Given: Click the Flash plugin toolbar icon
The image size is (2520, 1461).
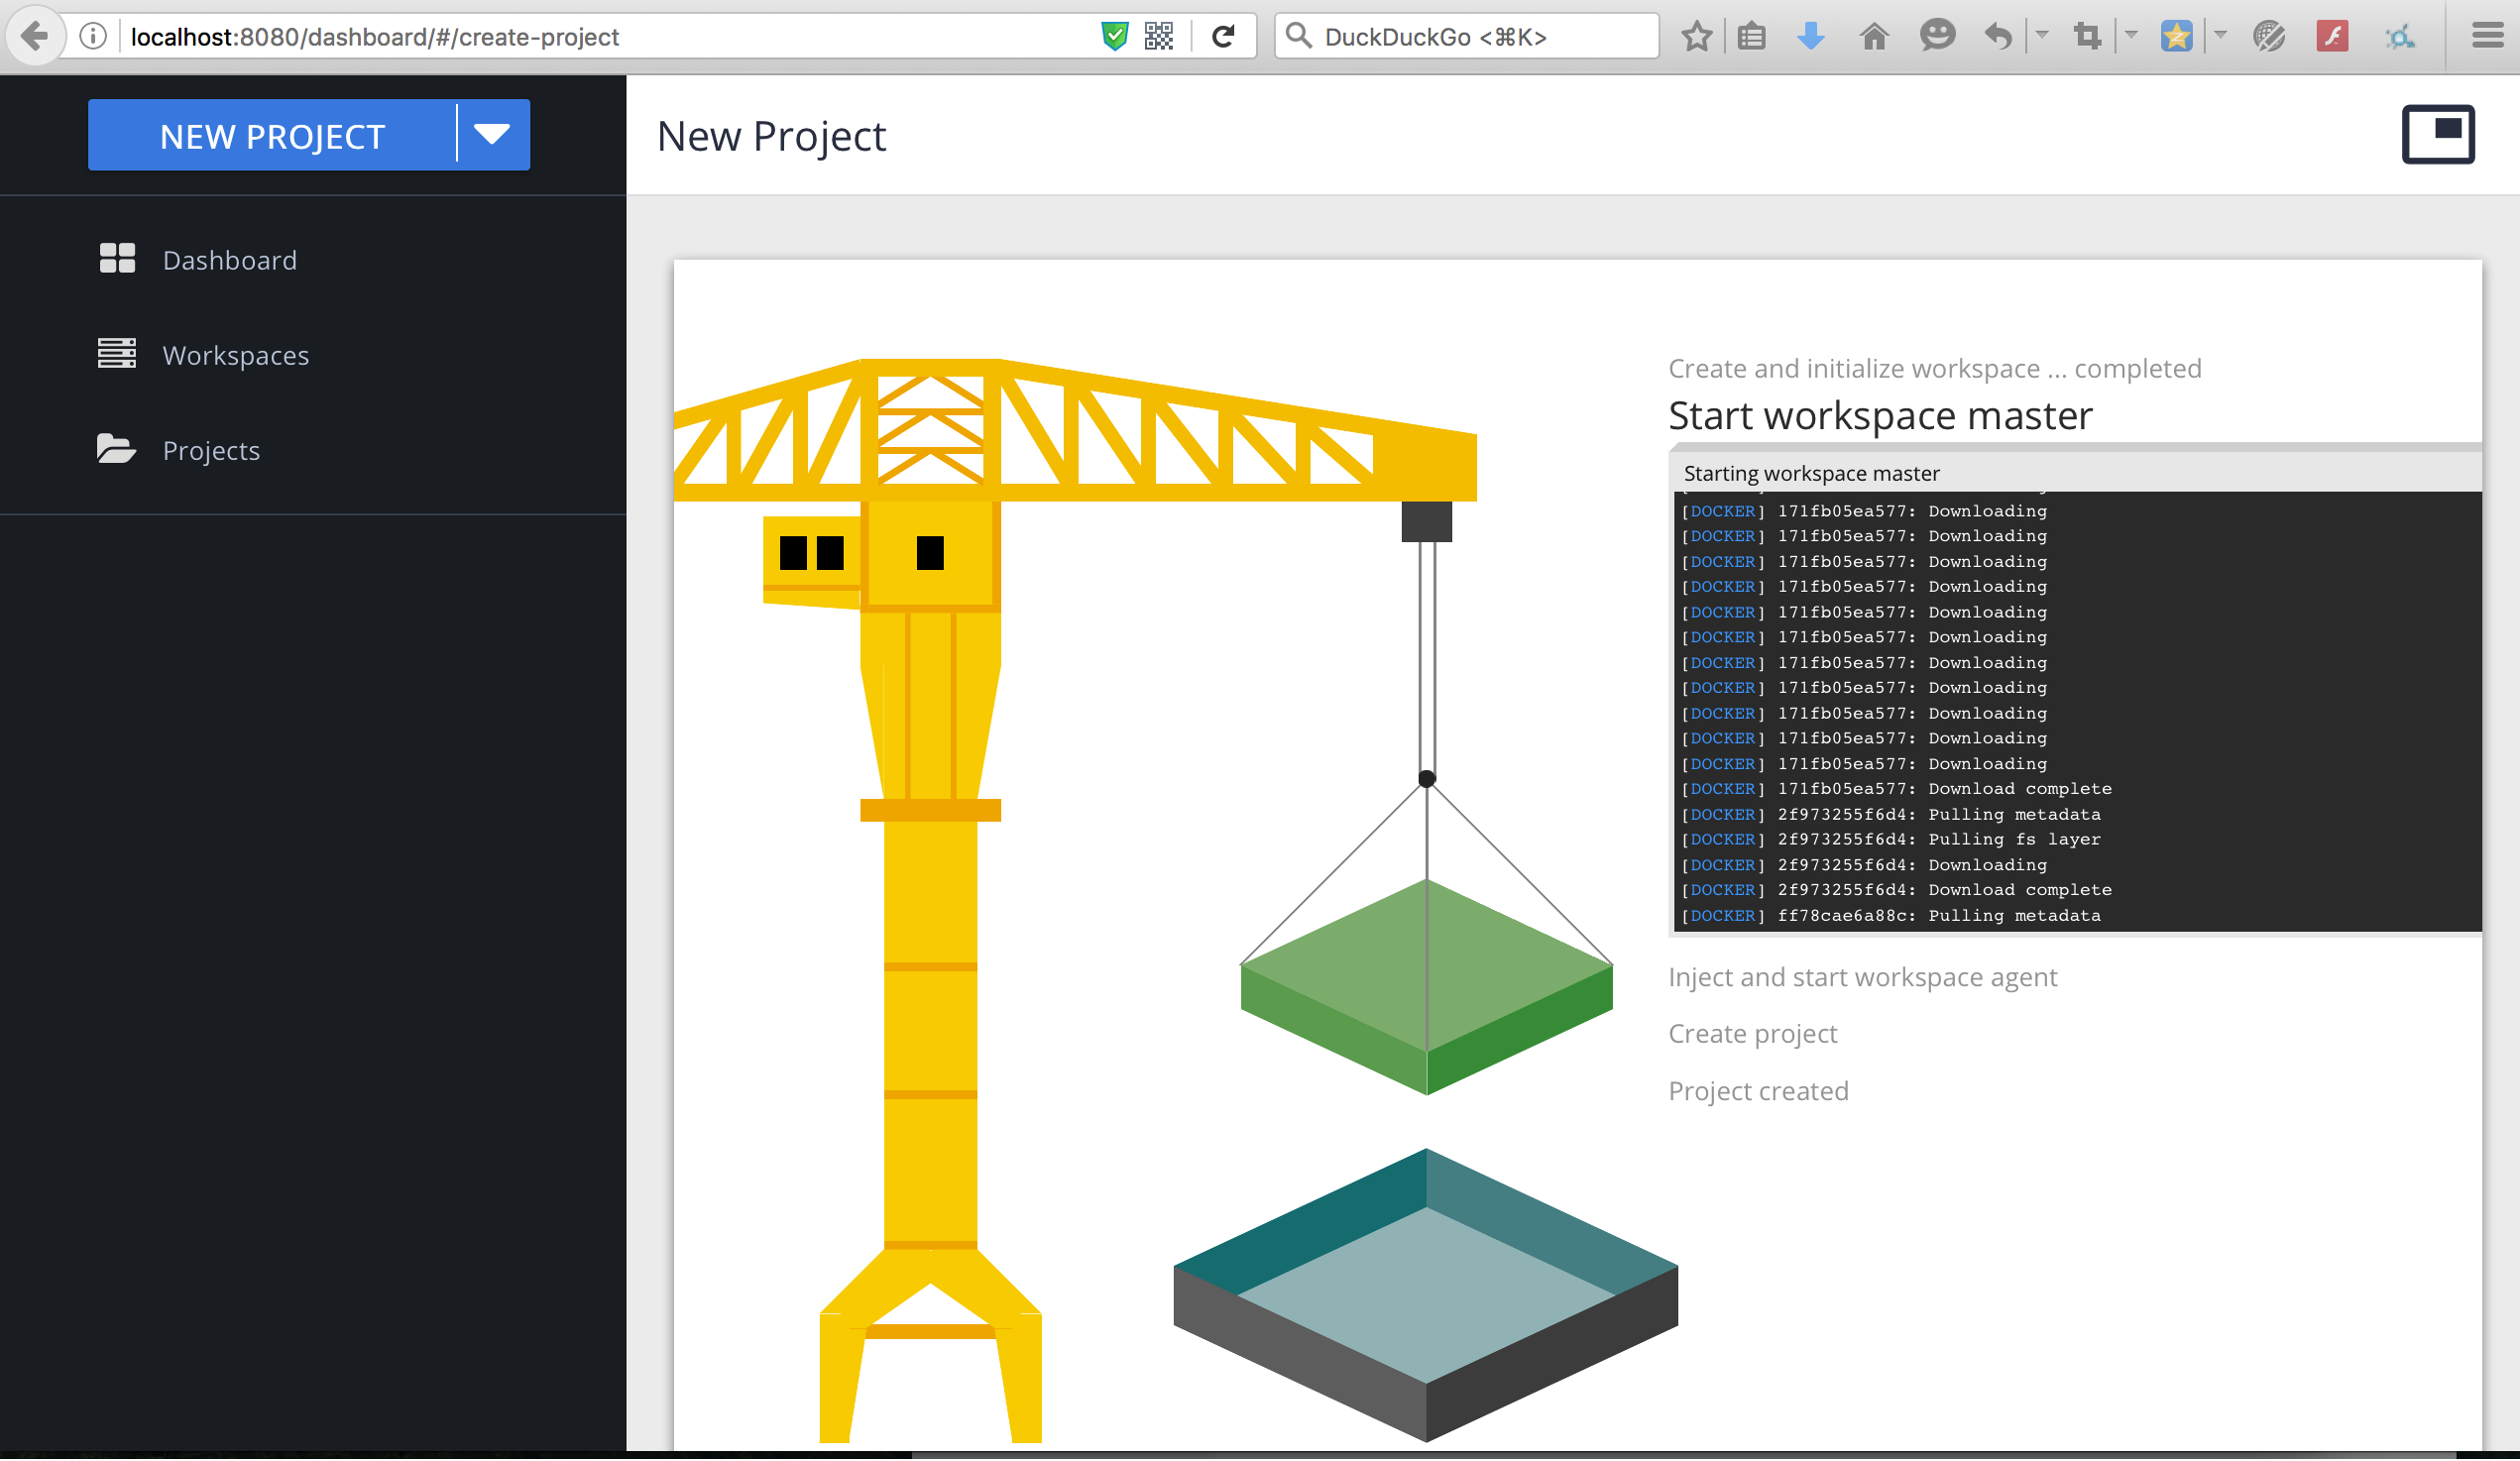Looking at the screenshot, I should coord(2332,37).
